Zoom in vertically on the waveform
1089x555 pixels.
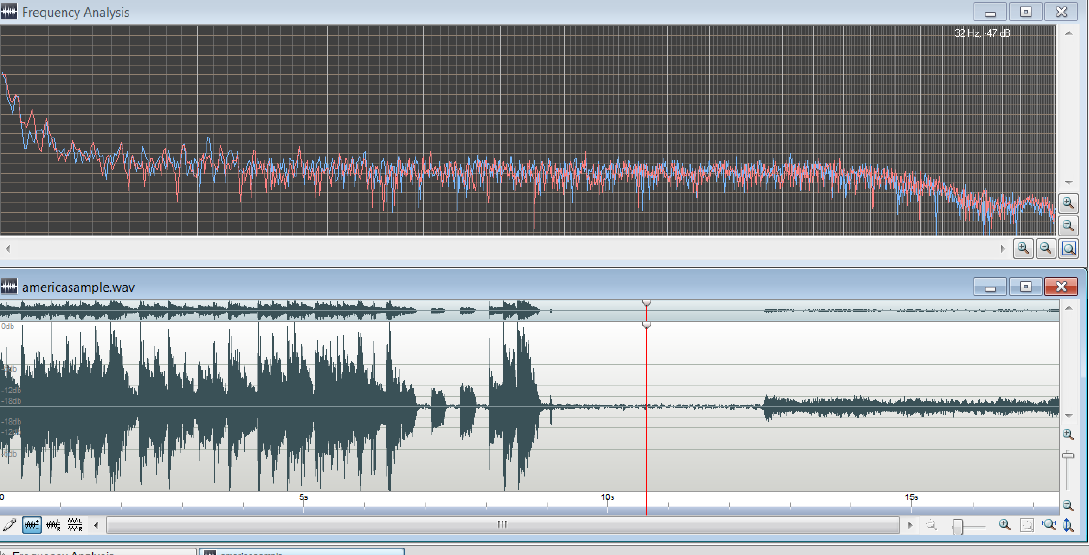pos(1068,434)
